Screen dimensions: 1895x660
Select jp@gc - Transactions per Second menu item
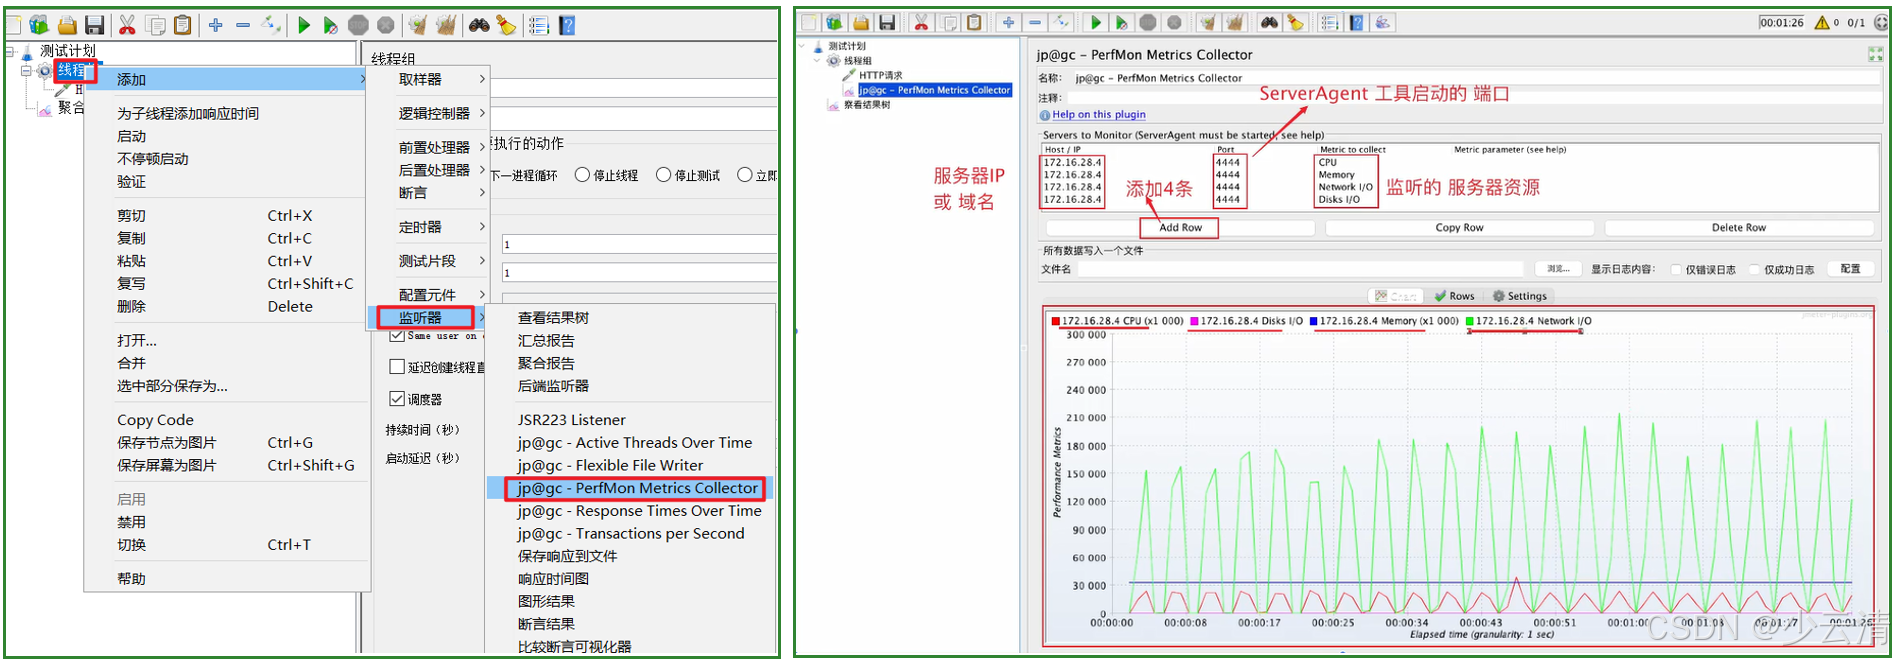631,533
